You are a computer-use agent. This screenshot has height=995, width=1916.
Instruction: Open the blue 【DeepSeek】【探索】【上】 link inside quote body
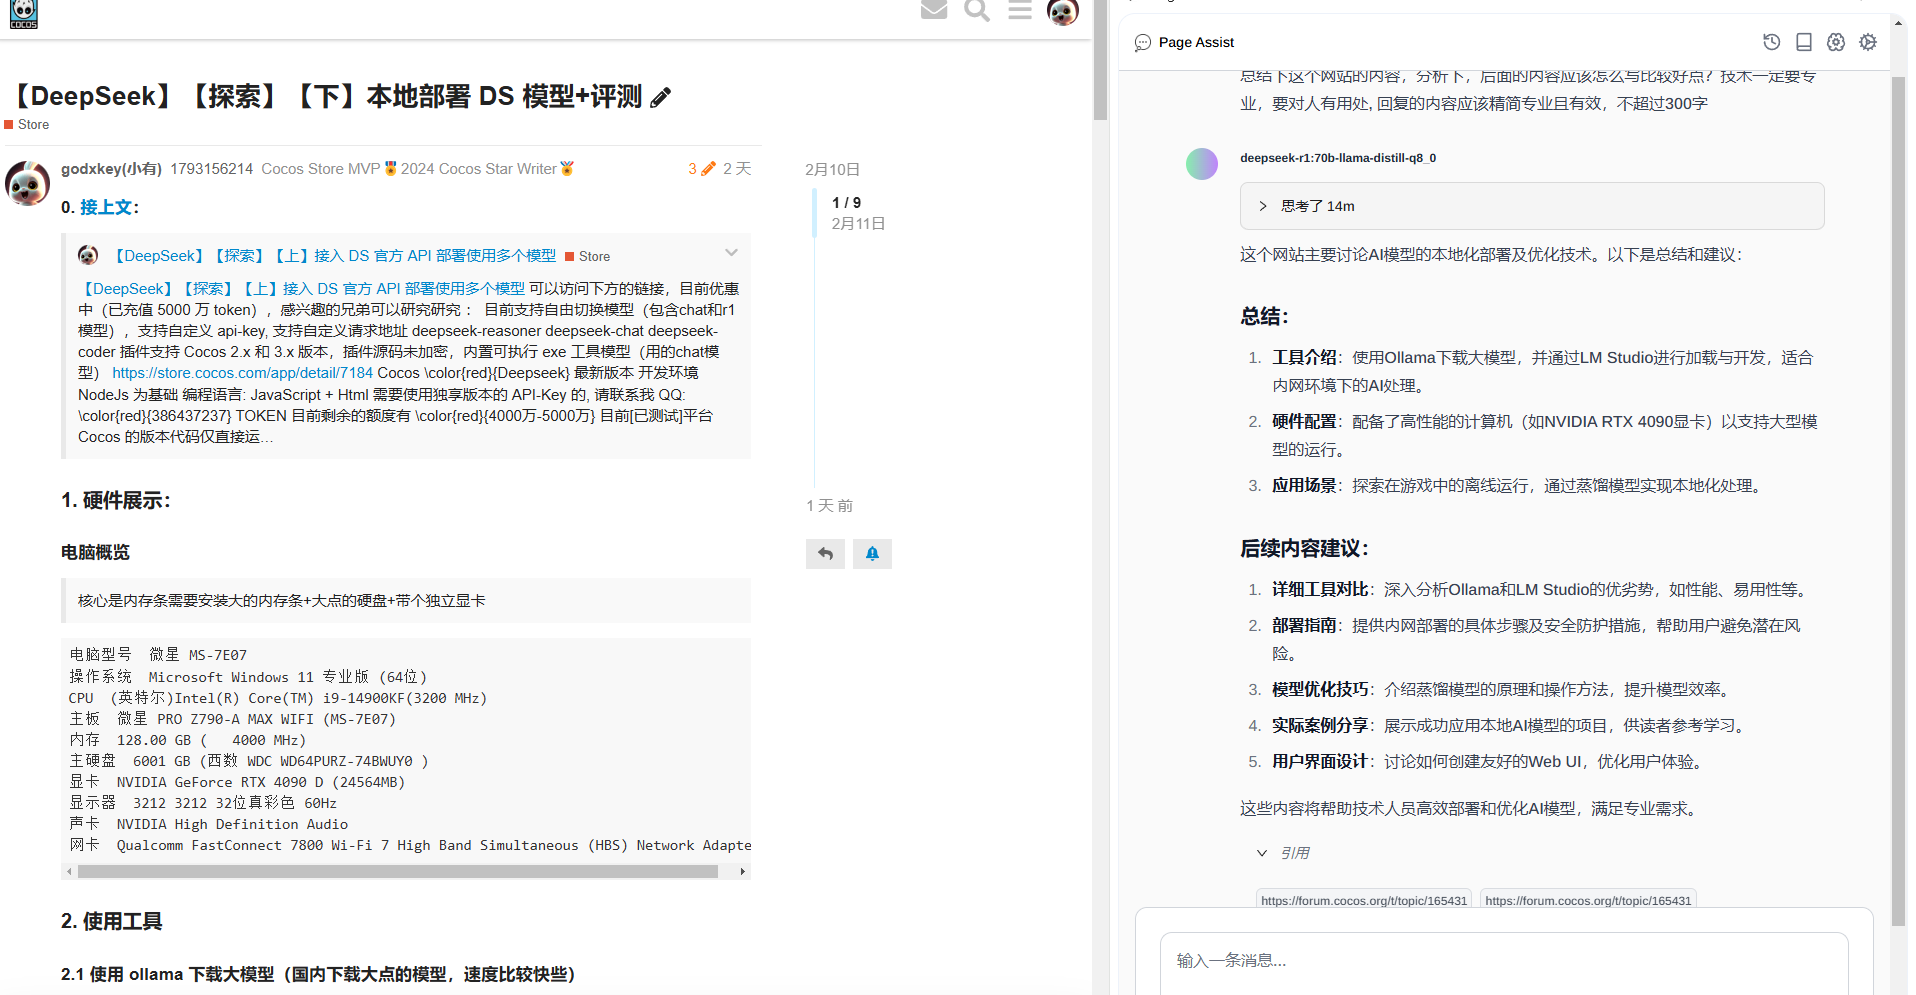pyautogui.click(x=301, y=289)
